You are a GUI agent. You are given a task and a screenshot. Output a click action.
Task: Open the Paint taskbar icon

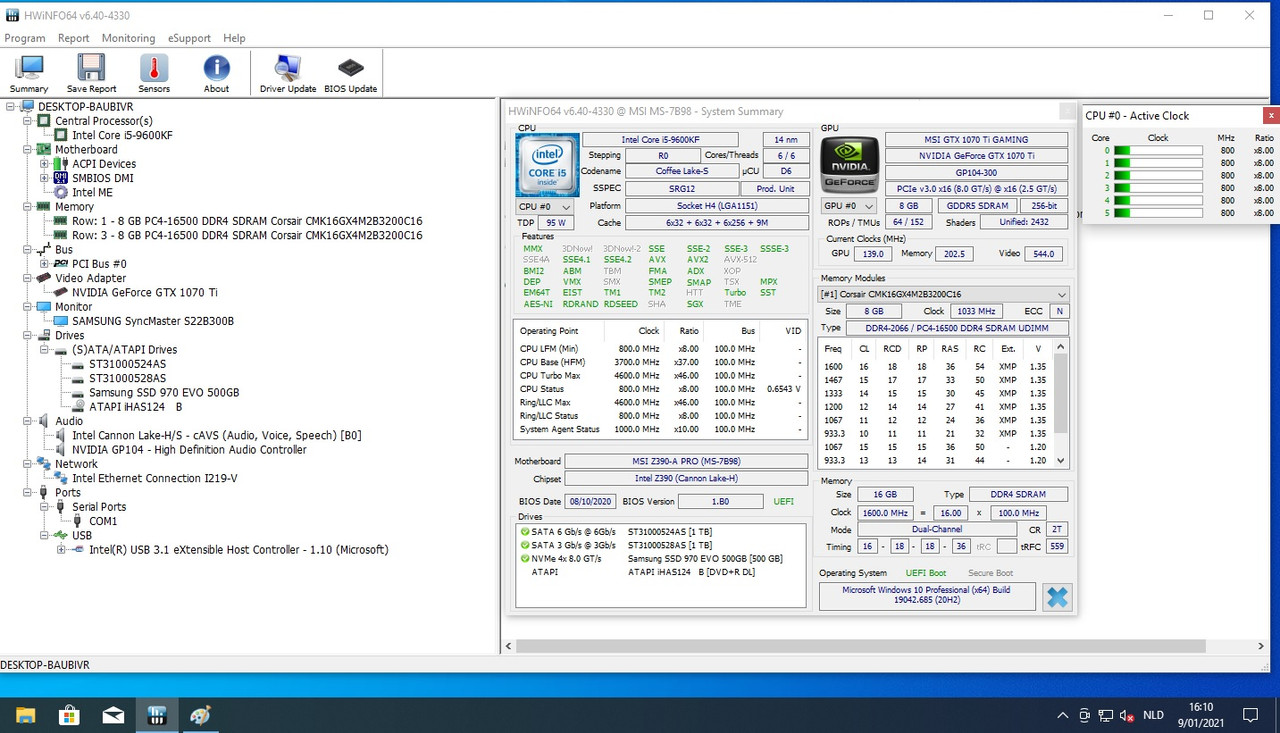point(201,715)
